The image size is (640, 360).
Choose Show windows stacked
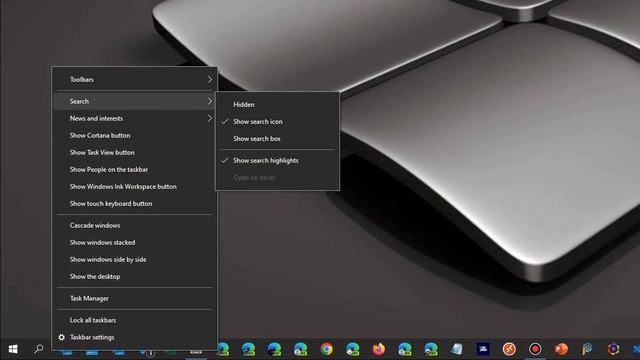pyautogui.click(x=135, y=243)
